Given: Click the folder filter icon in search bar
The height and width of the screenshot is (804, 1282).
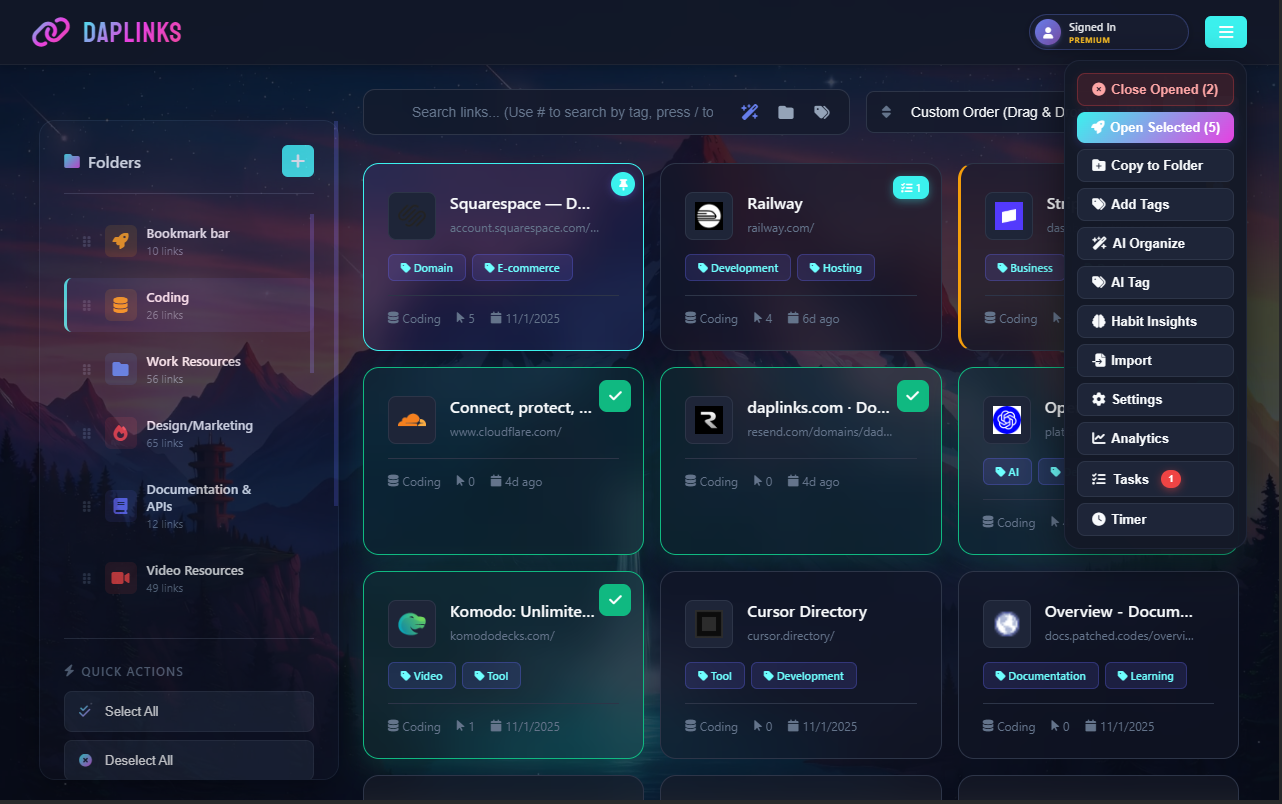Looking at the screenshot, I should 786,112.
